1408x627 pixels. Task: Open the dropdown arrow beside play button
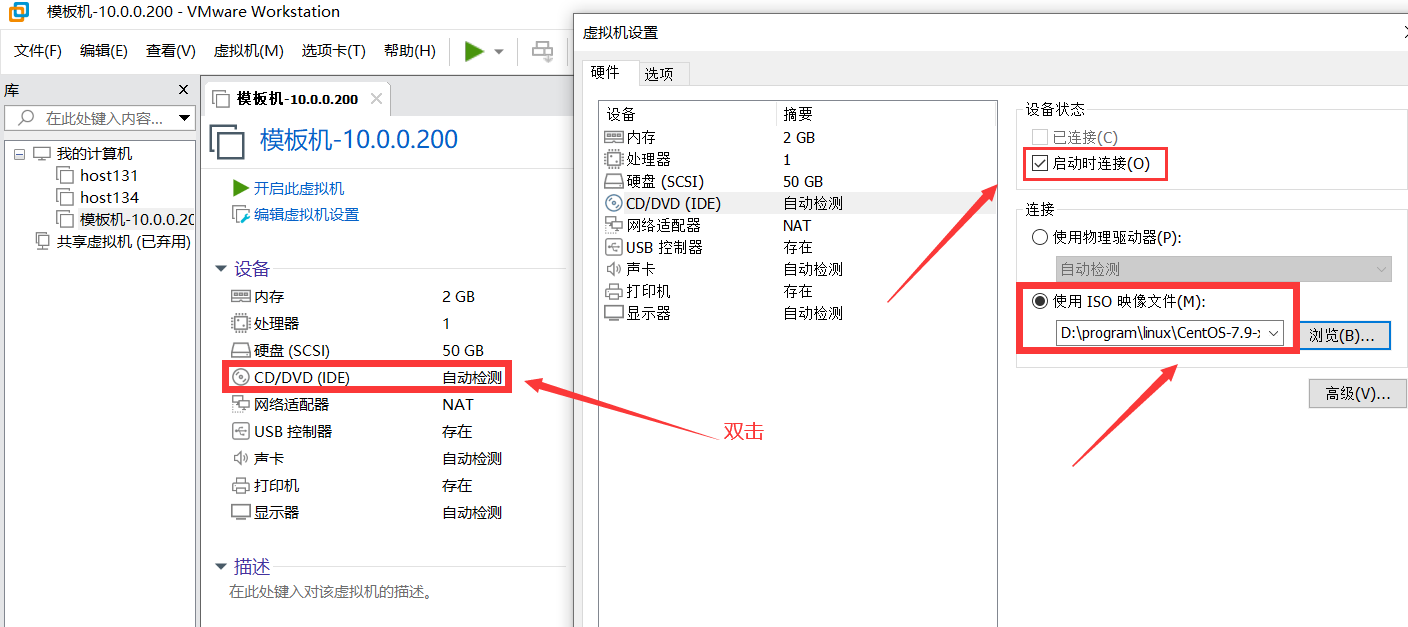tap(499, 51)
